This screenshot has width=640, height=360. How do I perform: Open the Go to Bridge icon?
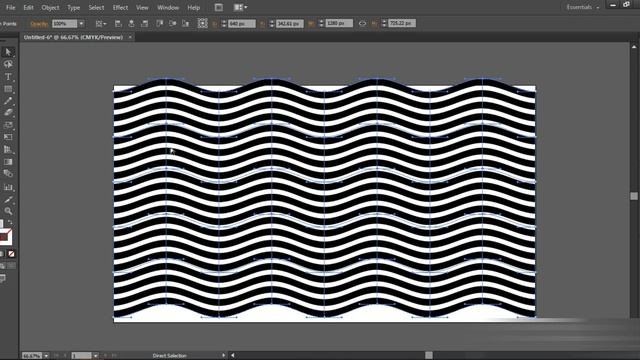click(219, 7)
